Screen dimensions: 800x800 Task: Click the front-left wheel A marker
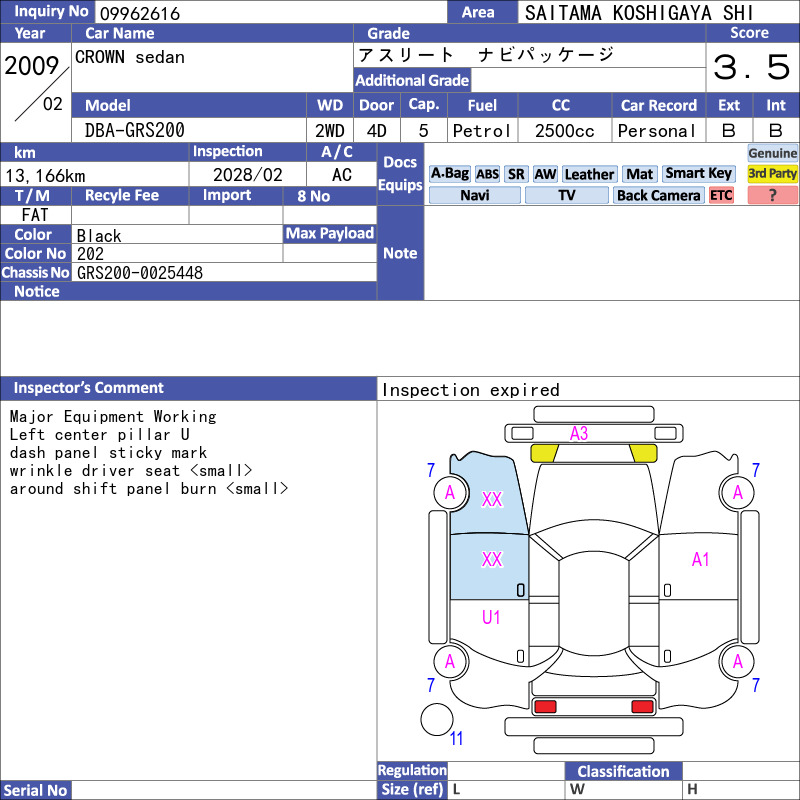(449, 492)
